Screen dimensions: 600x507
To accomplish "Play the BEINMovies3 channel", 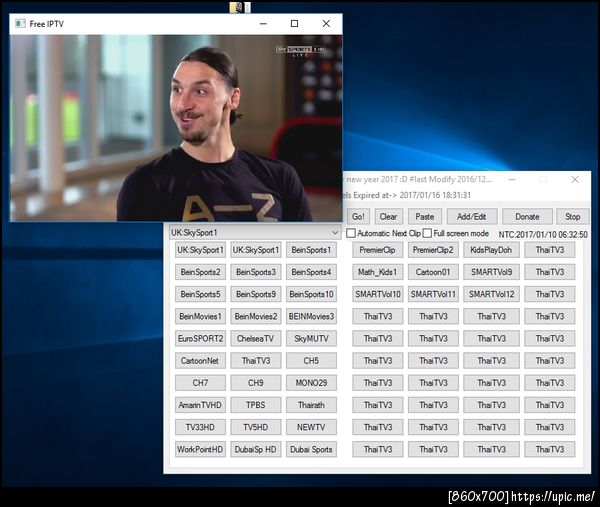I will (x=311, y=316).
